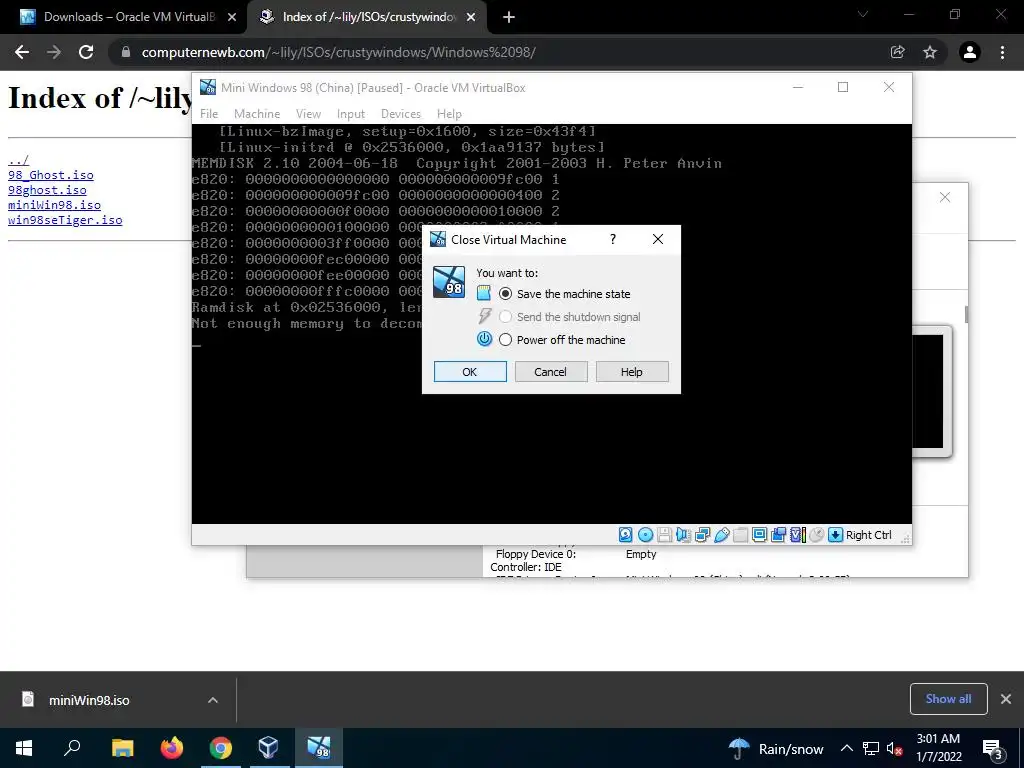
Task: Click the hard disk activity indicator icon
Action: 626,535
